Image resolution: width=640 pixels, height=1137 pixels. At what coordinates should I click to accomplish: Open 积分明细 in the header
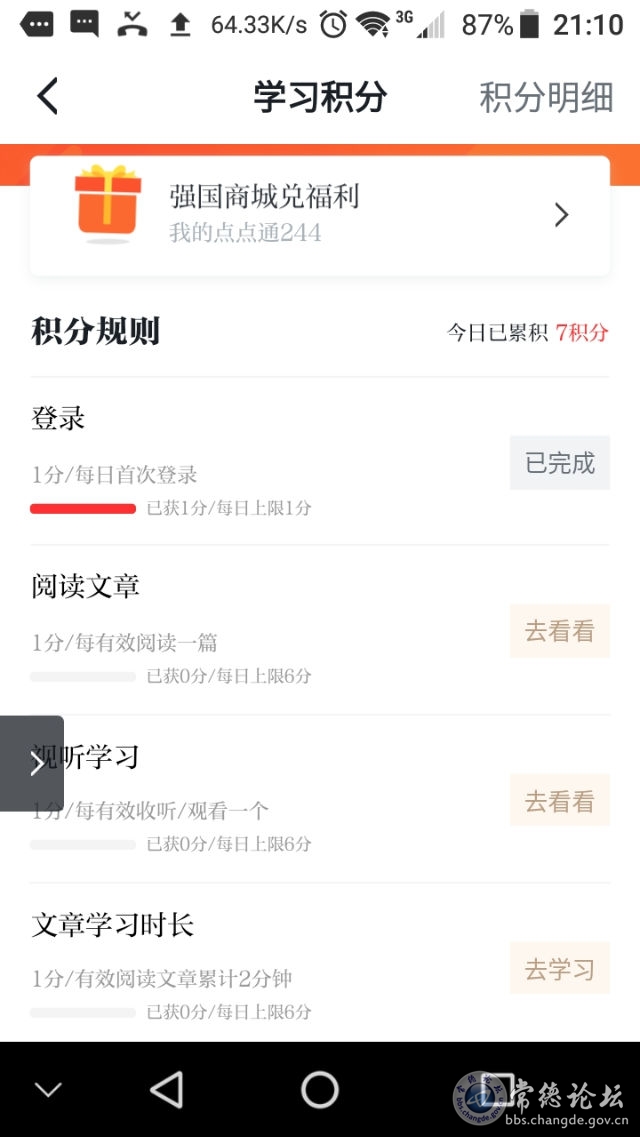(547, 97)
